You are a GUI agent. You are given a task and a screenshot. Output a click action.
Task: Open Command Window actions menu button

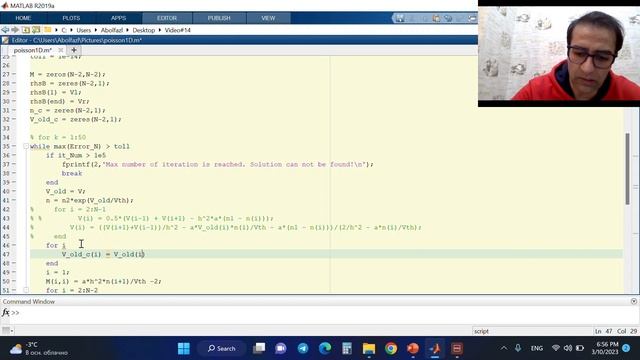pos(633,301)
